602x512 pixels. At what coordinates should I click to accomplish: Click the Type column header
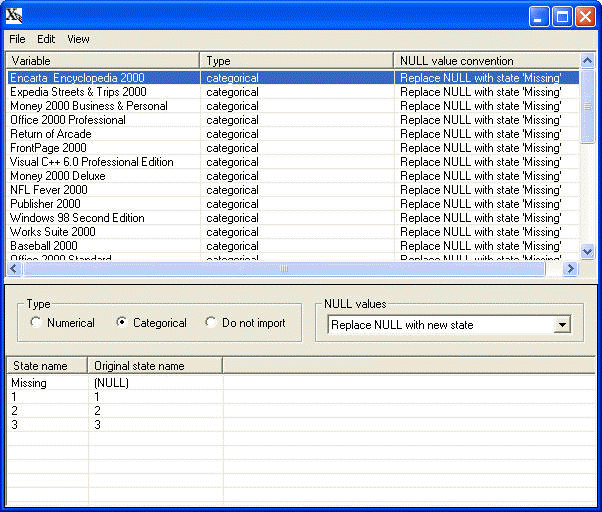[x=296, y=61]
